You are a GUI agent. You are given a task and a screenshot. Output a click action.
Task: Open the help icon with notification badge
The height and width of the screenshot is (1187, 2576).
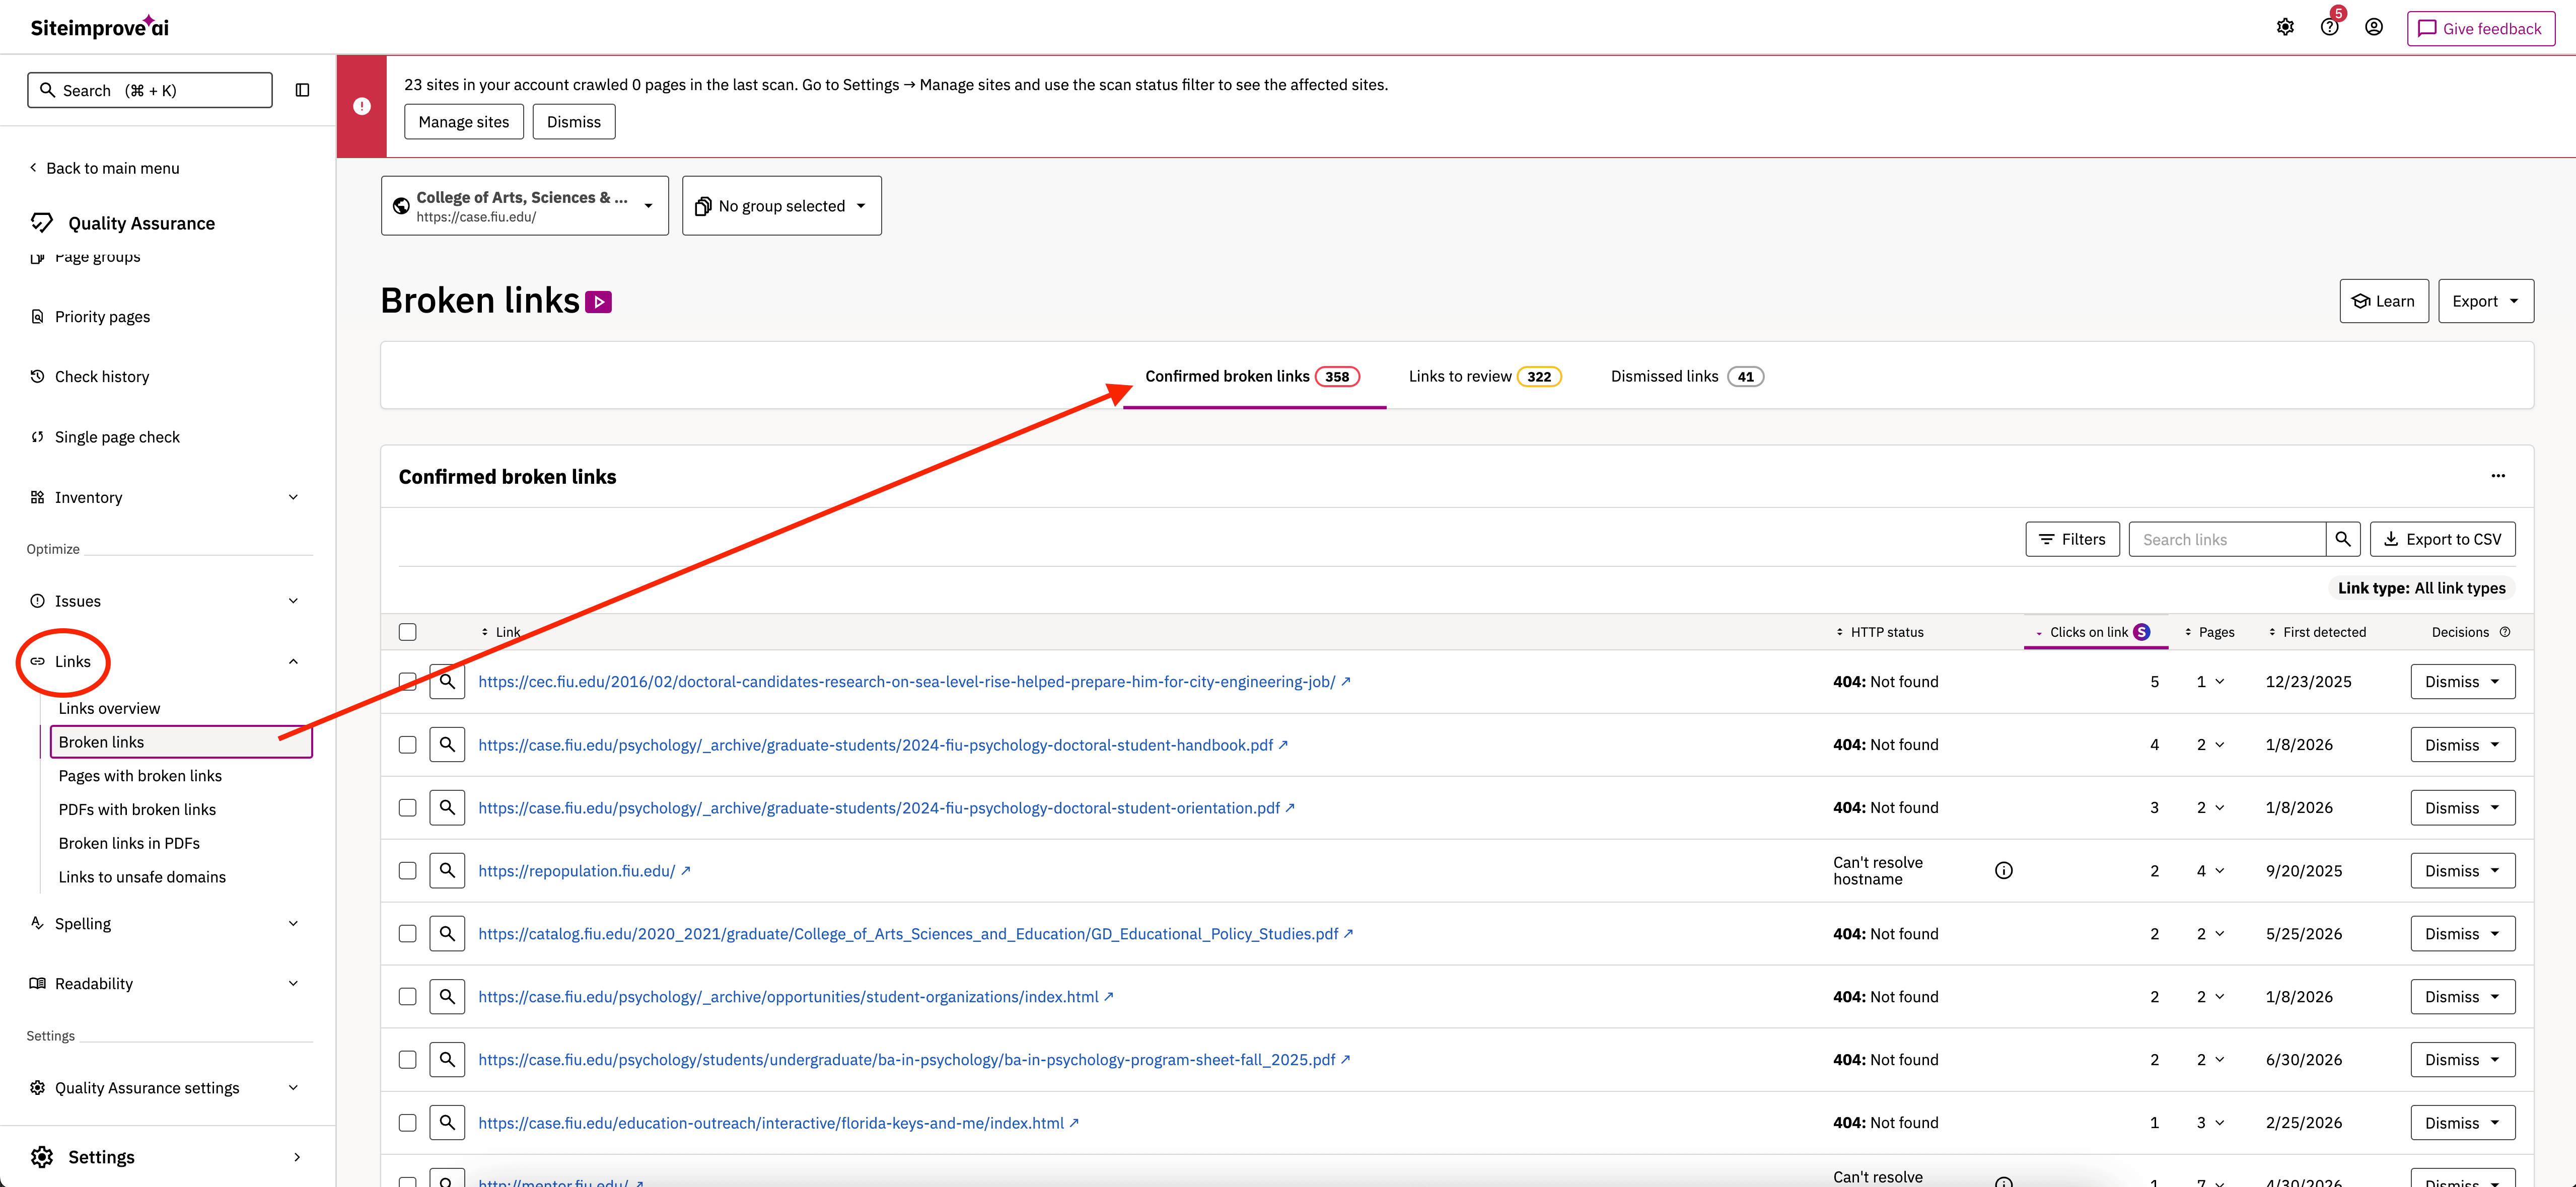click(x=2329, y=27)
